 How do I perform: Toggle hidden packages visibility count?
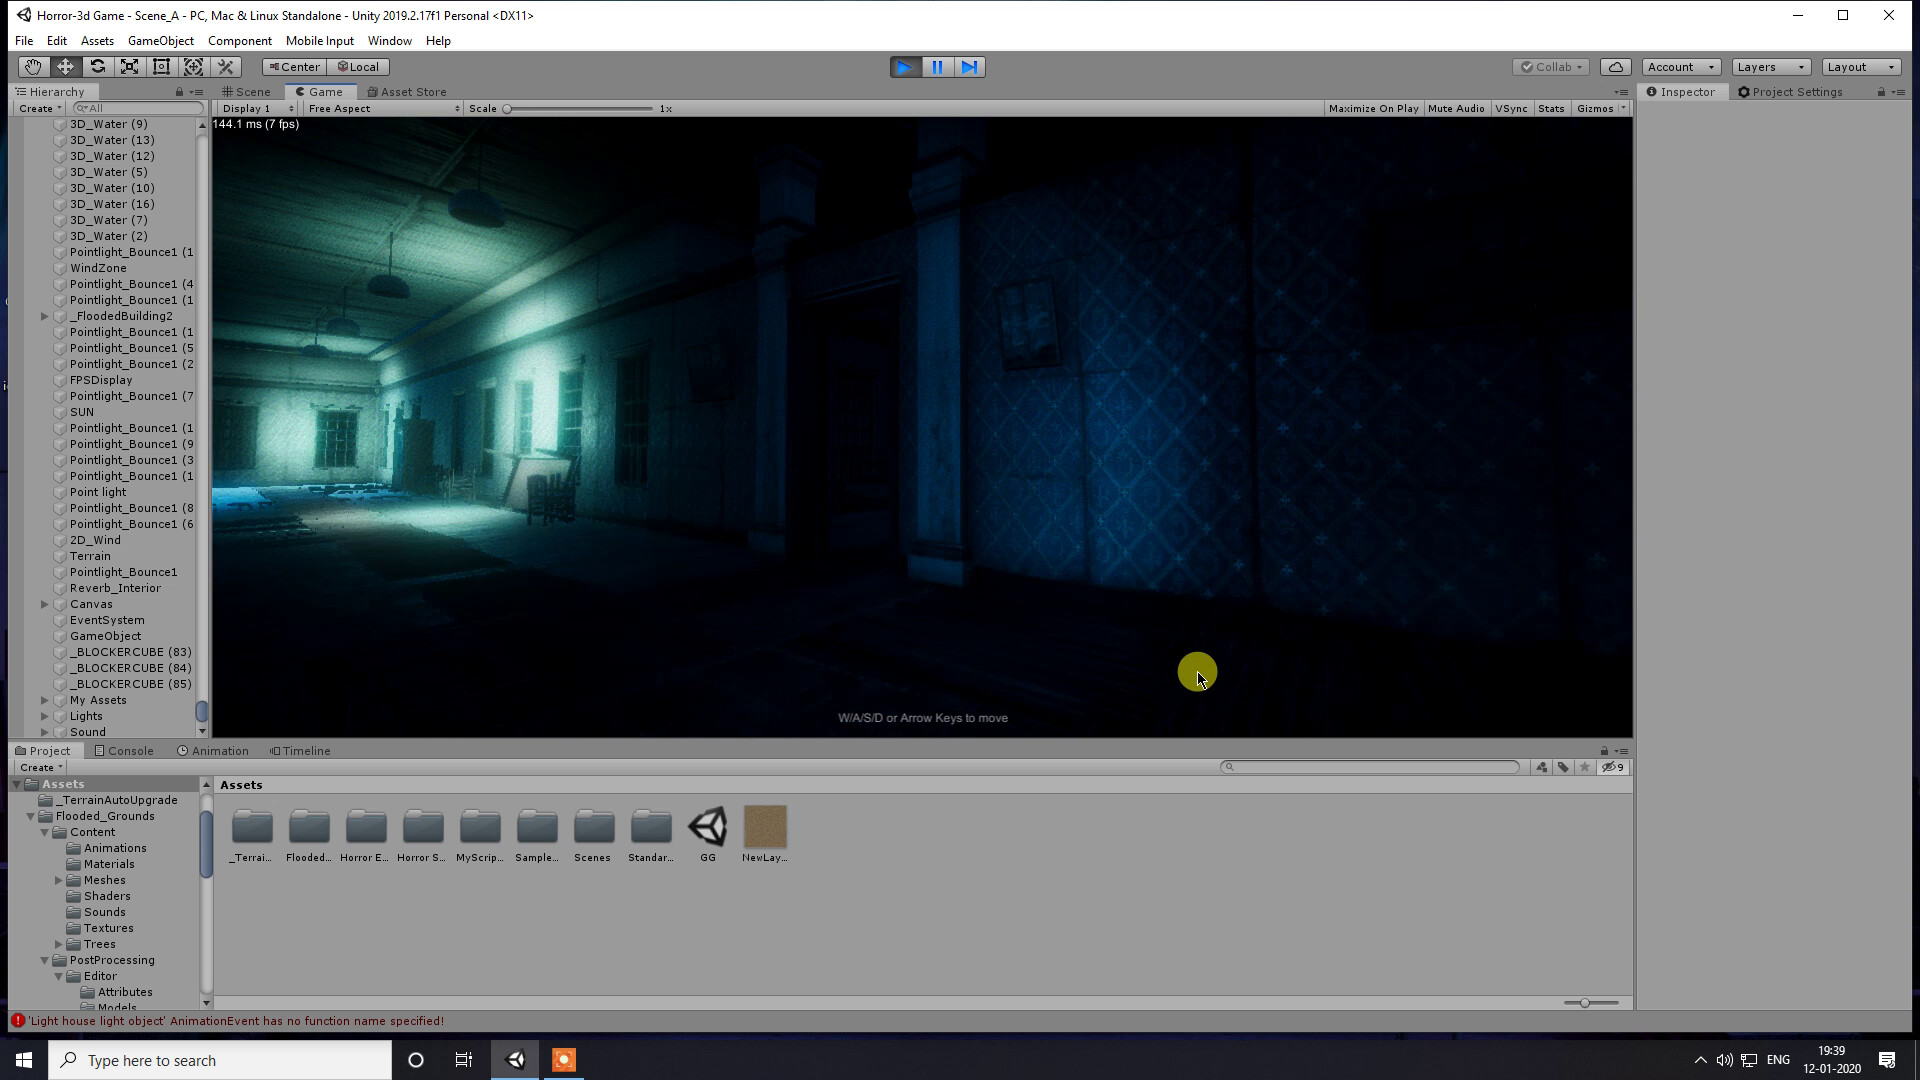click(1613, 767)
